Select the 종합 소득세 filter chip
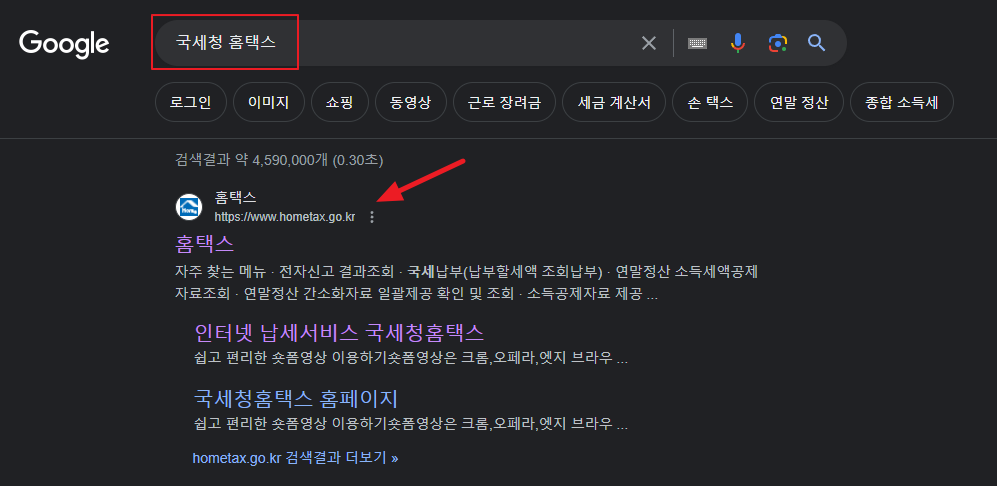Screen dimensions: 997x486 (902, 102)
